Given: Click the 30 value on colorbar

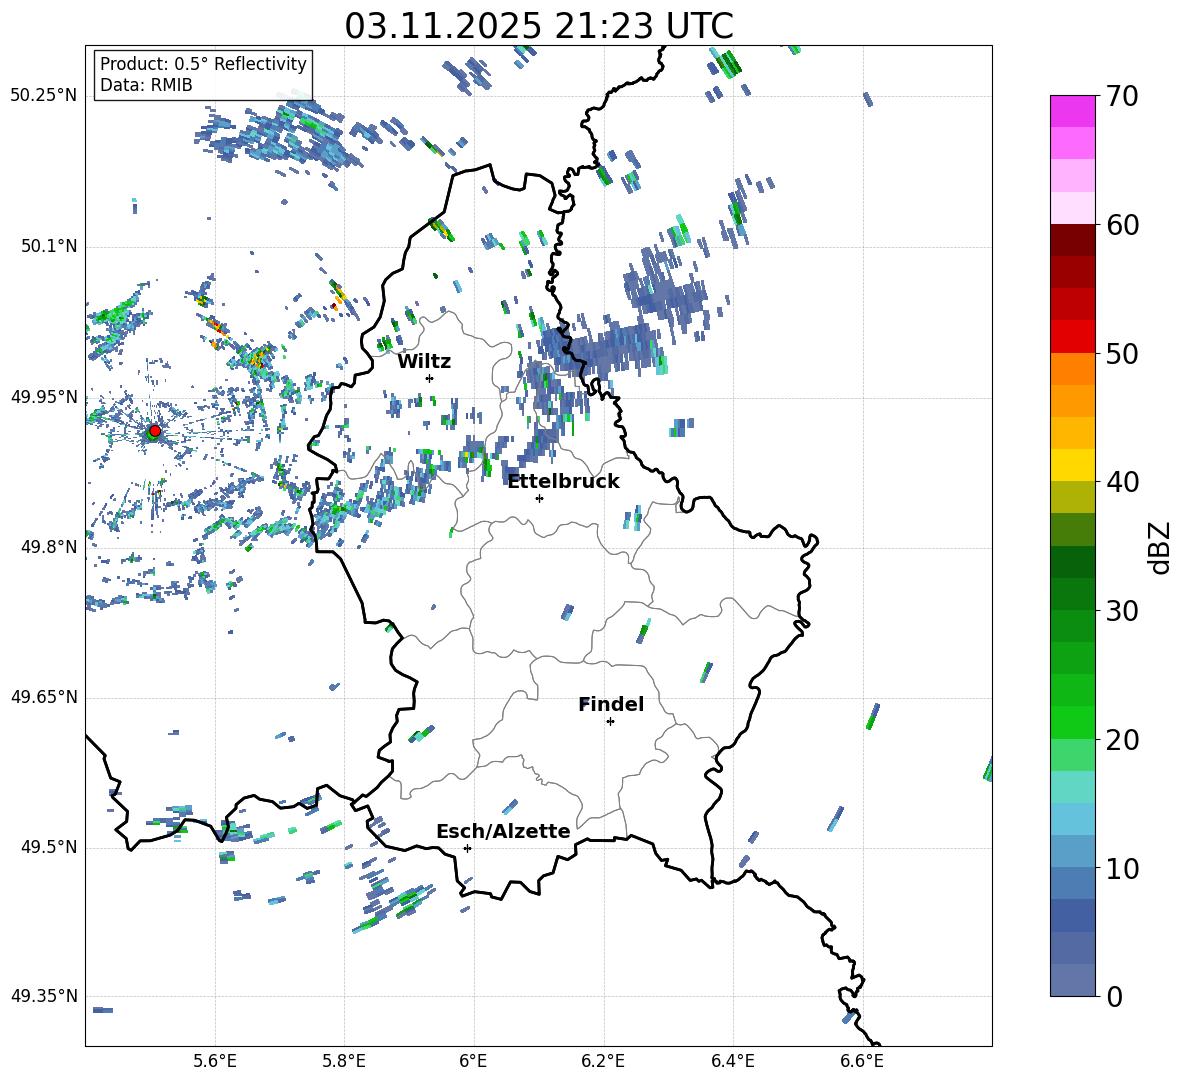Looking at the screenshot, I should click(x=1122, y=611).
